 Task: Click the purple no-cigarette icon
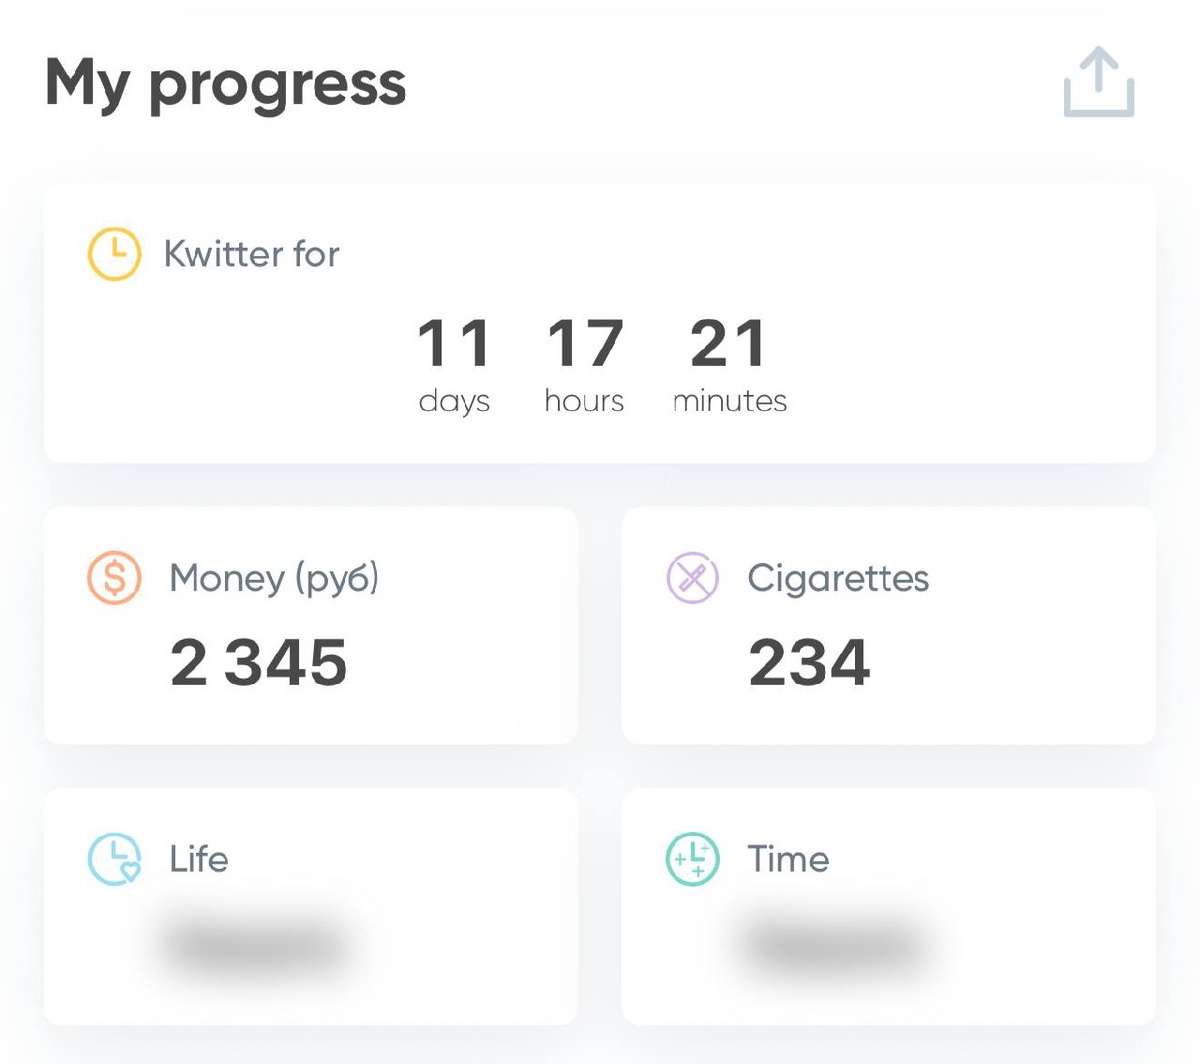[x=692, y=578]
